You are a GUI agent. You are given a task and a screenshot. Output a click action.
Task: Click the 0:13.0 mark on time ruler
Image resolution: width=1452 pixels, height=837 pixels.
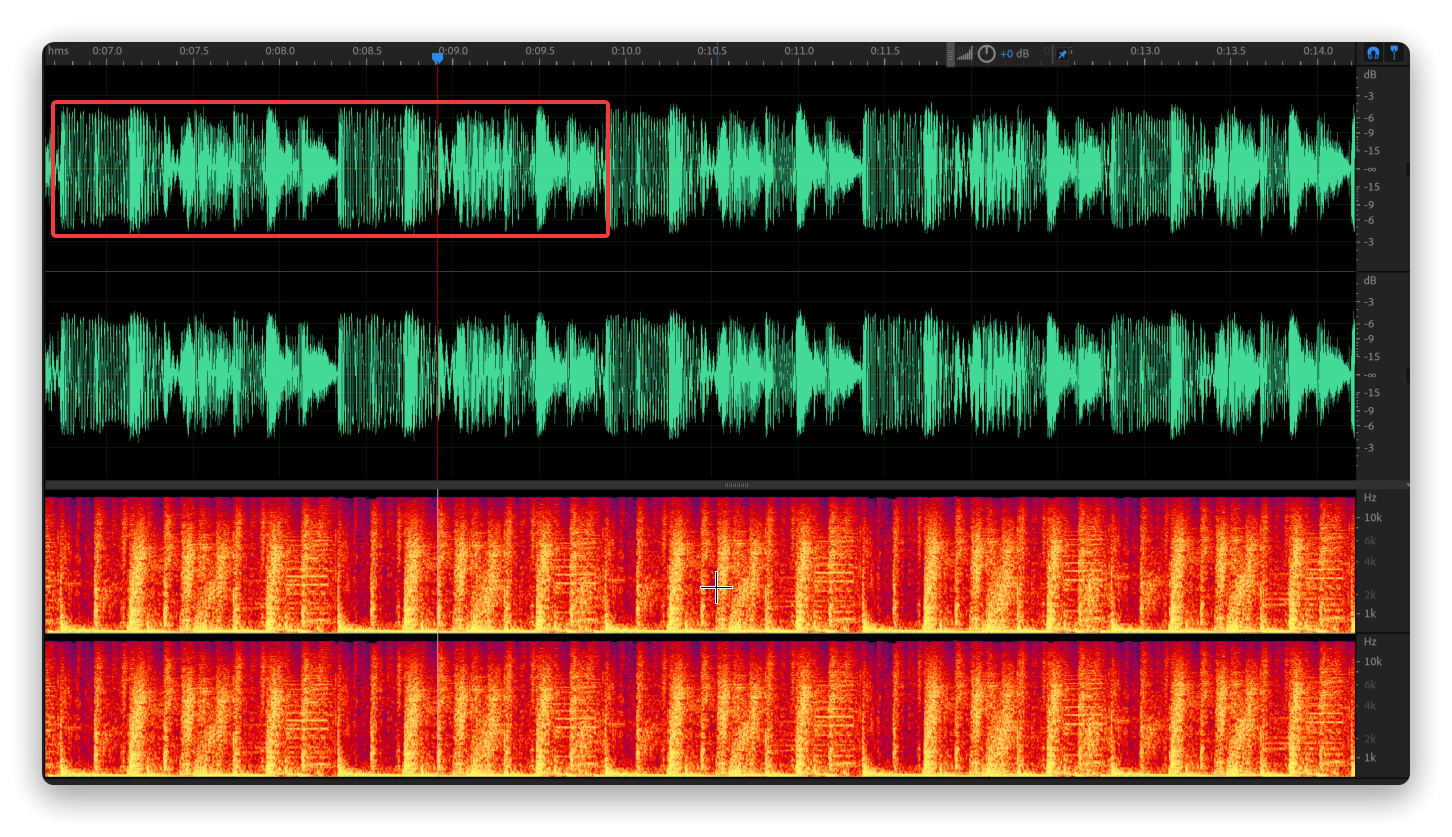(1145, 50)
